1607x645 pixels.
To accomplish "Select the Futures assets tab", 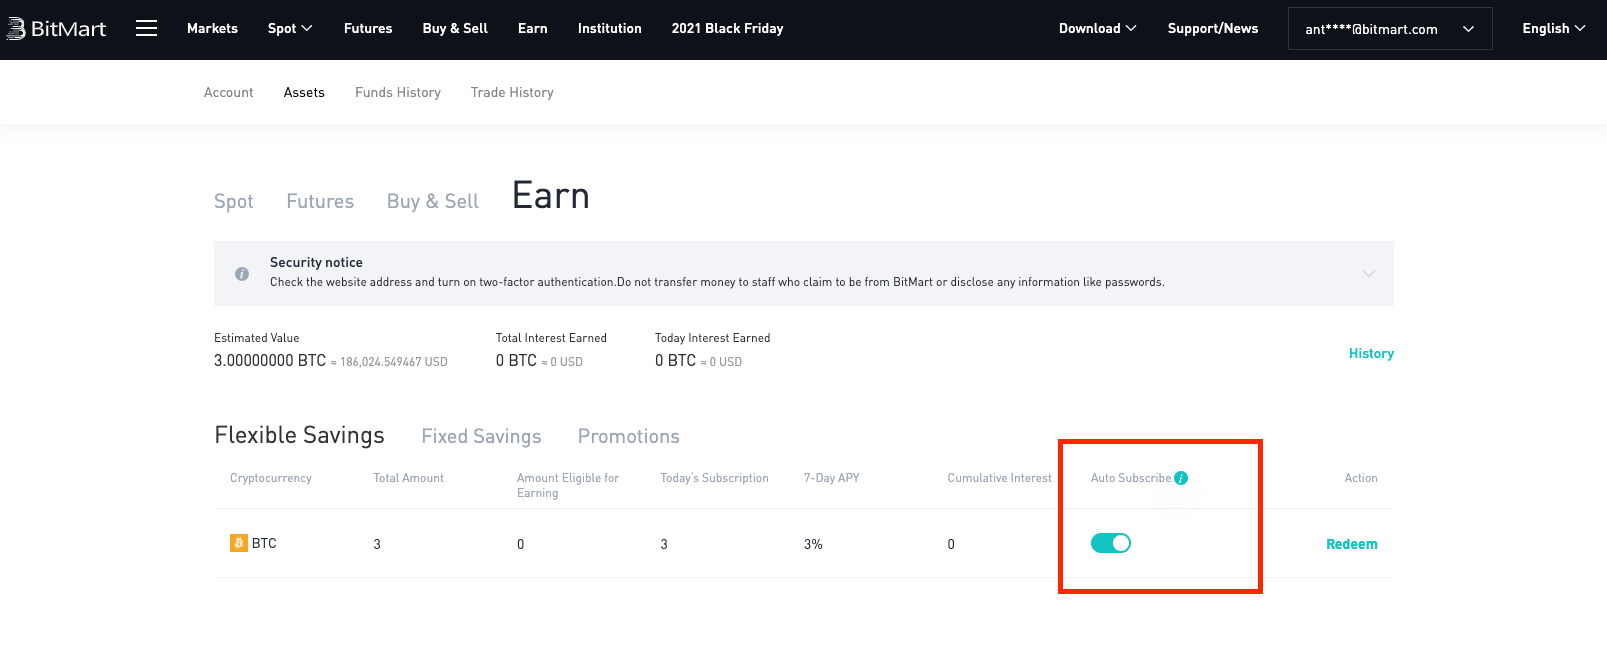I will [320, 201].
